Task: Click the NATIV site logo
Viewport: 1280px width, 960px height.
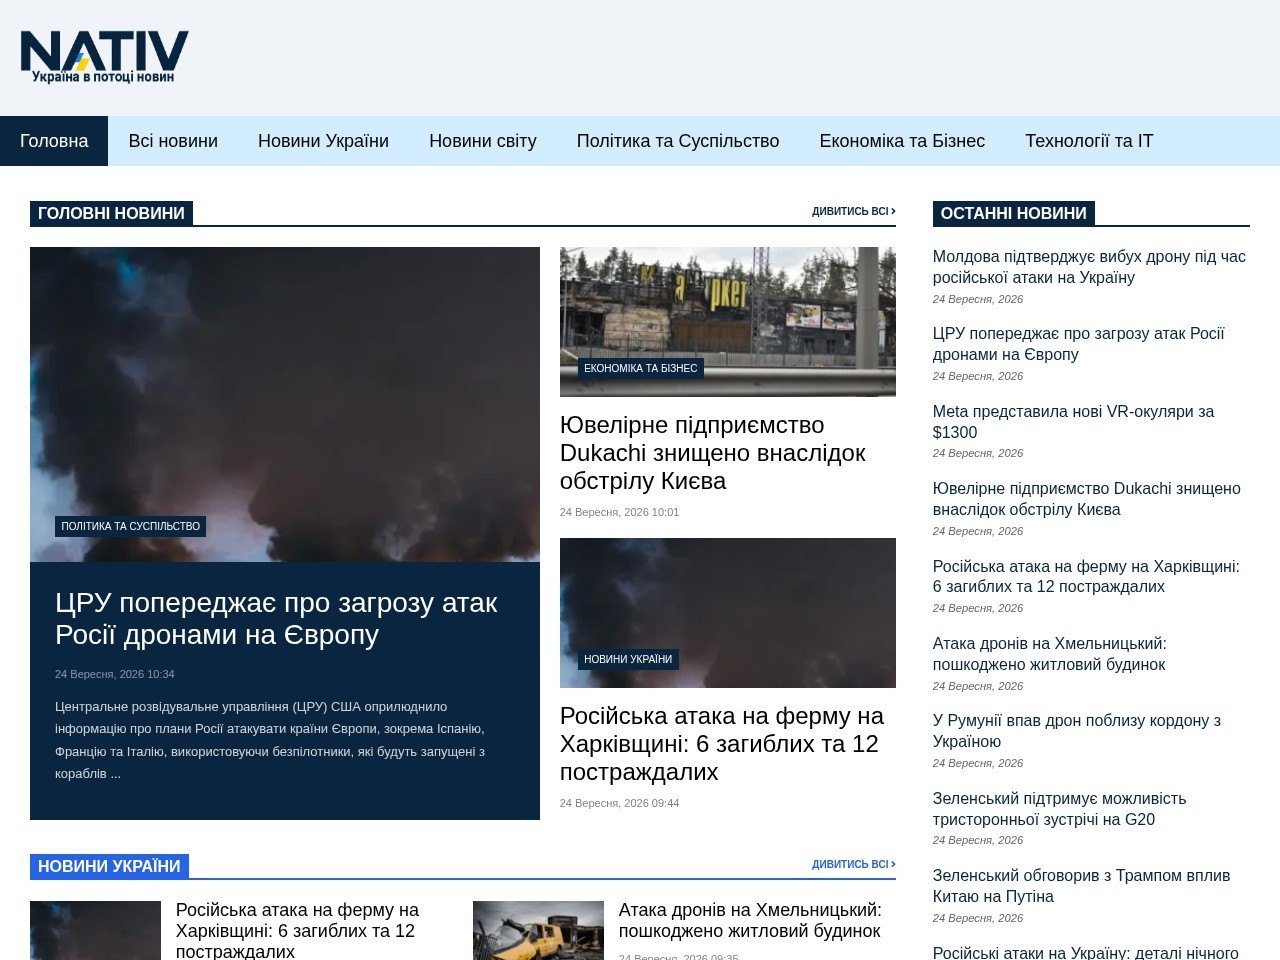Action: tap(104, 57)
